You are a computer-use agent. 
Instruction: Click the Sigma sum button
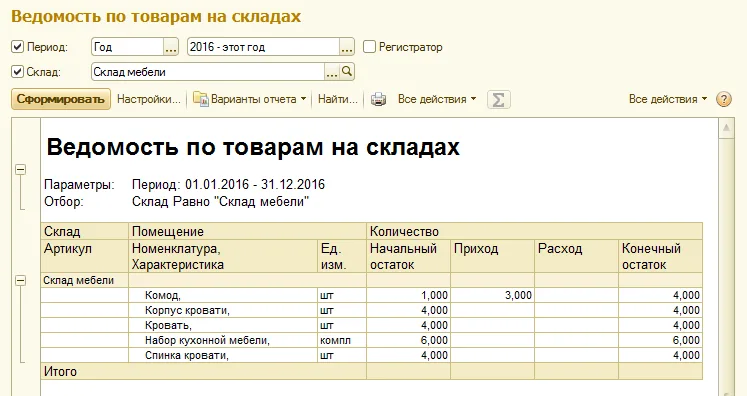[x=498, y=100]
